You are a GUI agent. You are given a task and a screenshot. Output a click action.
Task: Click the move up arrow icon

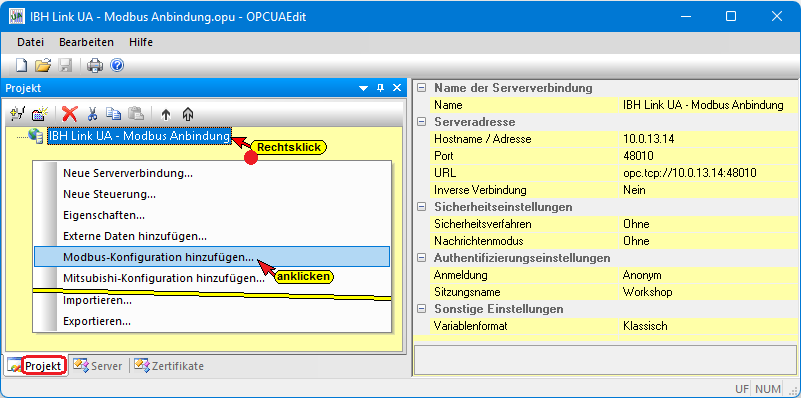pyautogui.click(x=166, y=114)
